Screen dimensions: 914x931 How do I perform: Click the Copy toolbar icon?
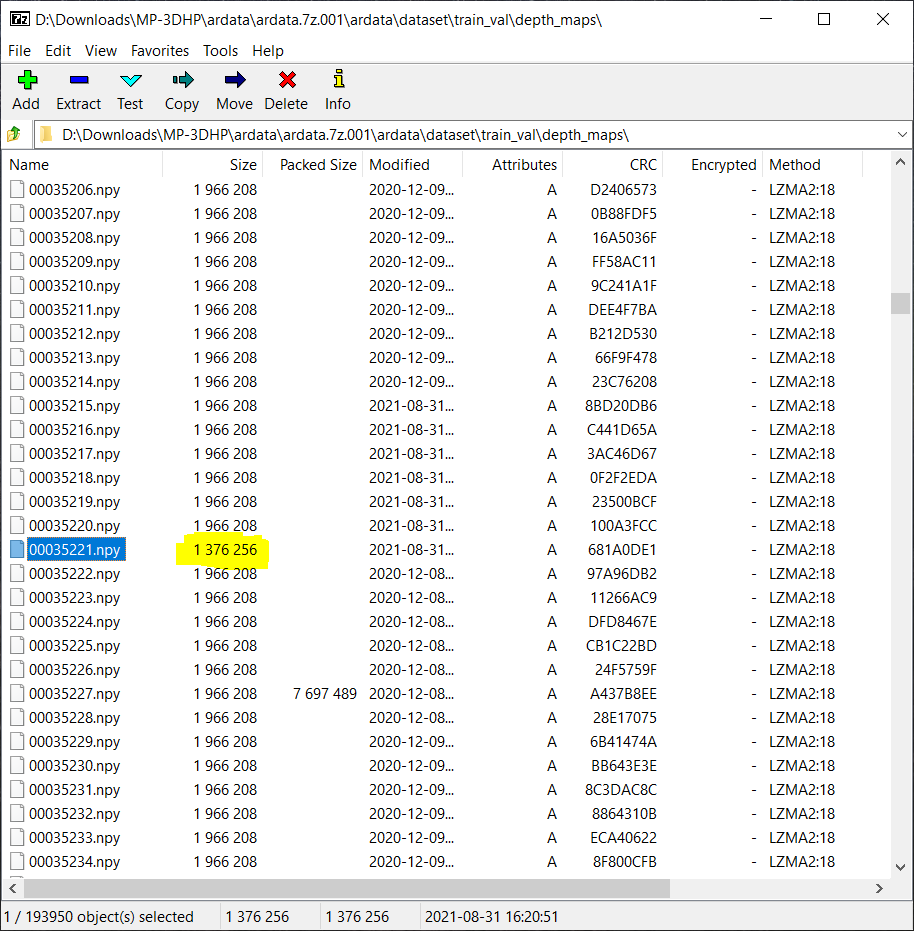tap(181, 90)
